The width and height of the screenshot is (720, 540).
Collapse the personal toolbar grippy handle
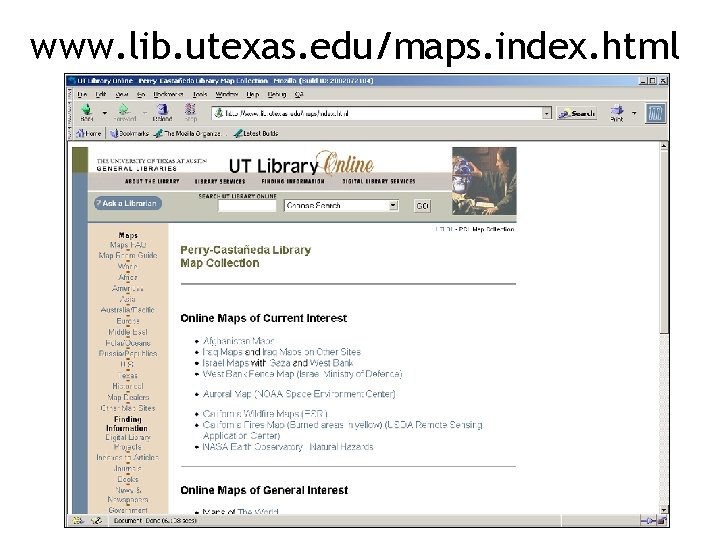(x=70, y=134)
